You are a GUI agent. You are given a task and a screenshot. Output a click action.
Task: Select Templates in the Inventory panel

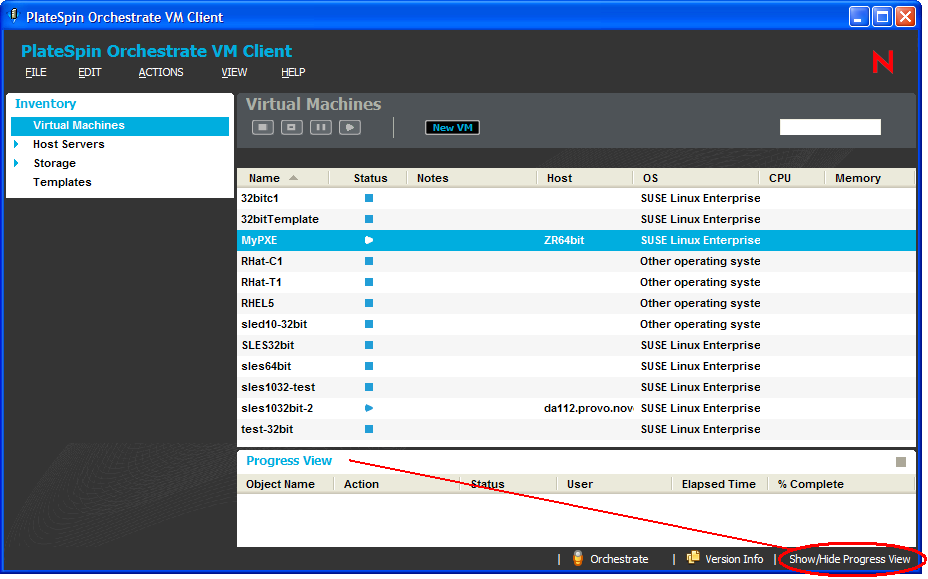point(62,182)
